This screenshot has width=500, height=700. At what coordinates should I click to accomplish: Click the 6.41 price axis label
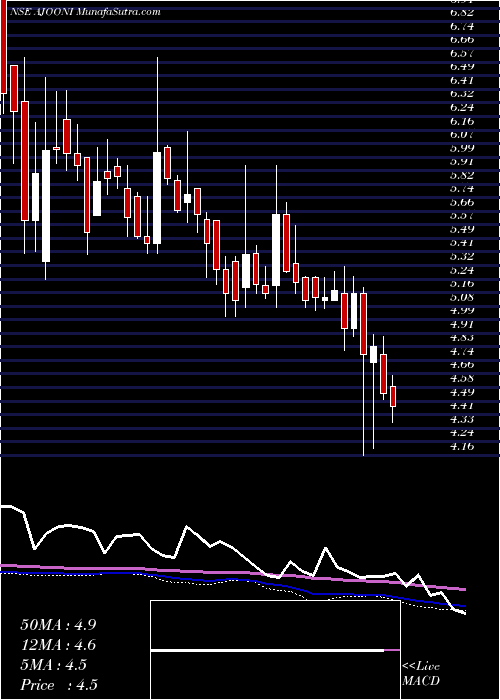pyautogui.click(x=462, y=80)
